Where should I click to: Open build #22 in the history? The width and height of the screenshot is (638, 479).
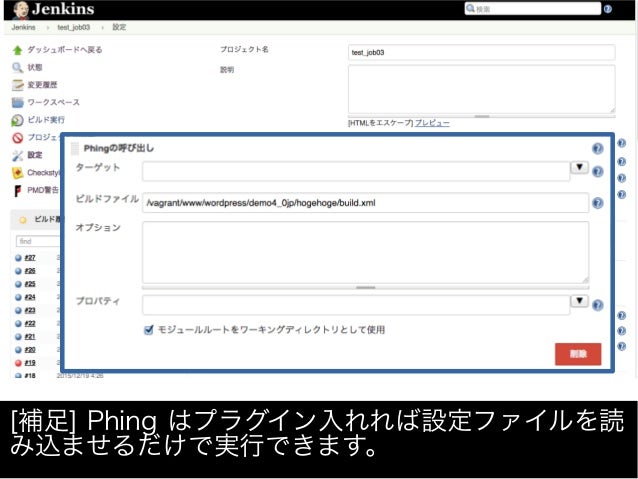(x=30, y=323)
